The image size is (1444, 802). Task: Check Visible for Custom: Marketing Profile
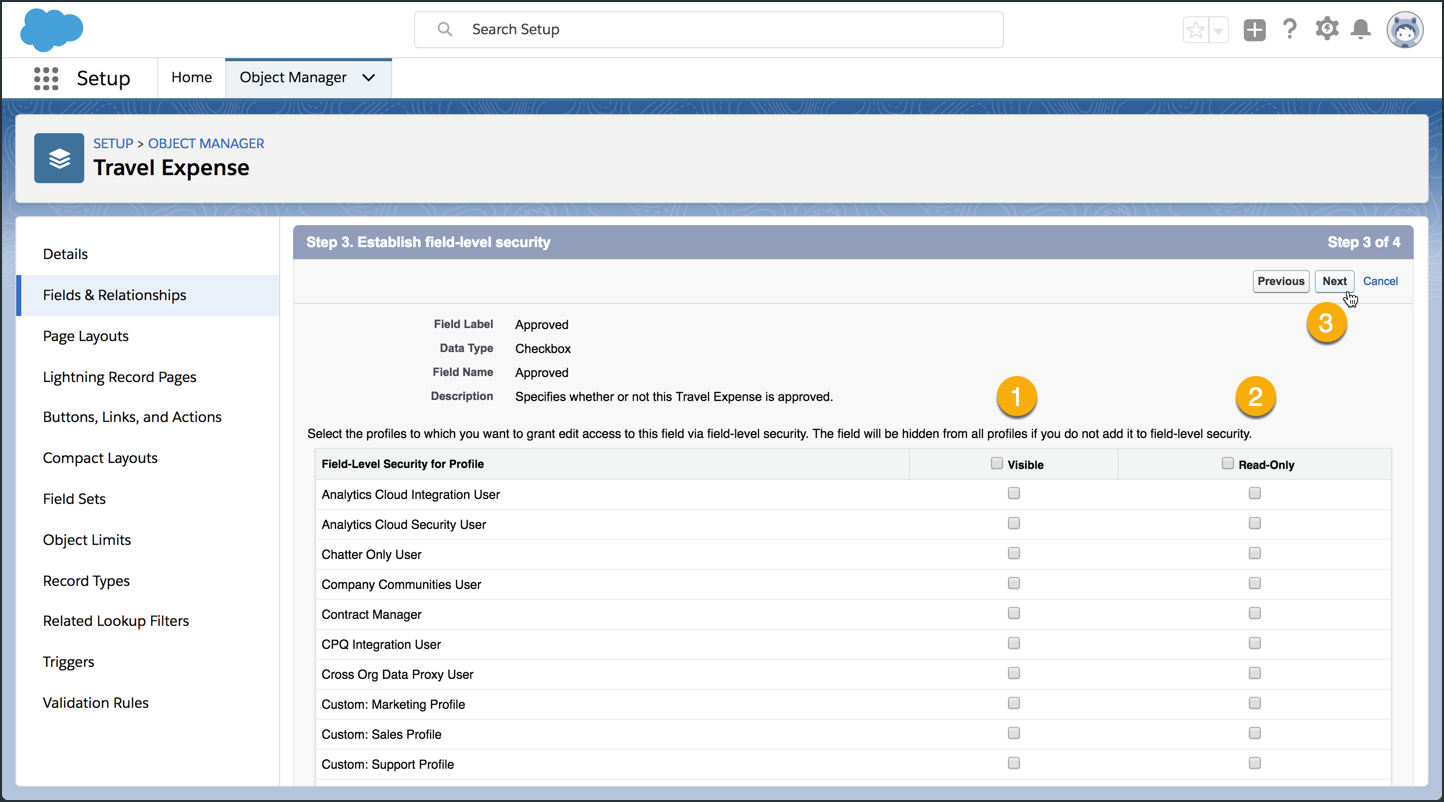point(1014,703)
